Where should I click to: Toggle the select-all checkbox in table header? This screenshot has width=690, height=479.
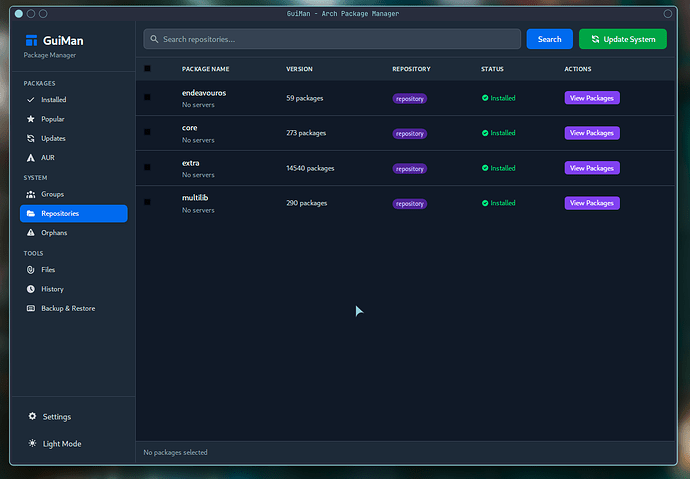(147, 69)
